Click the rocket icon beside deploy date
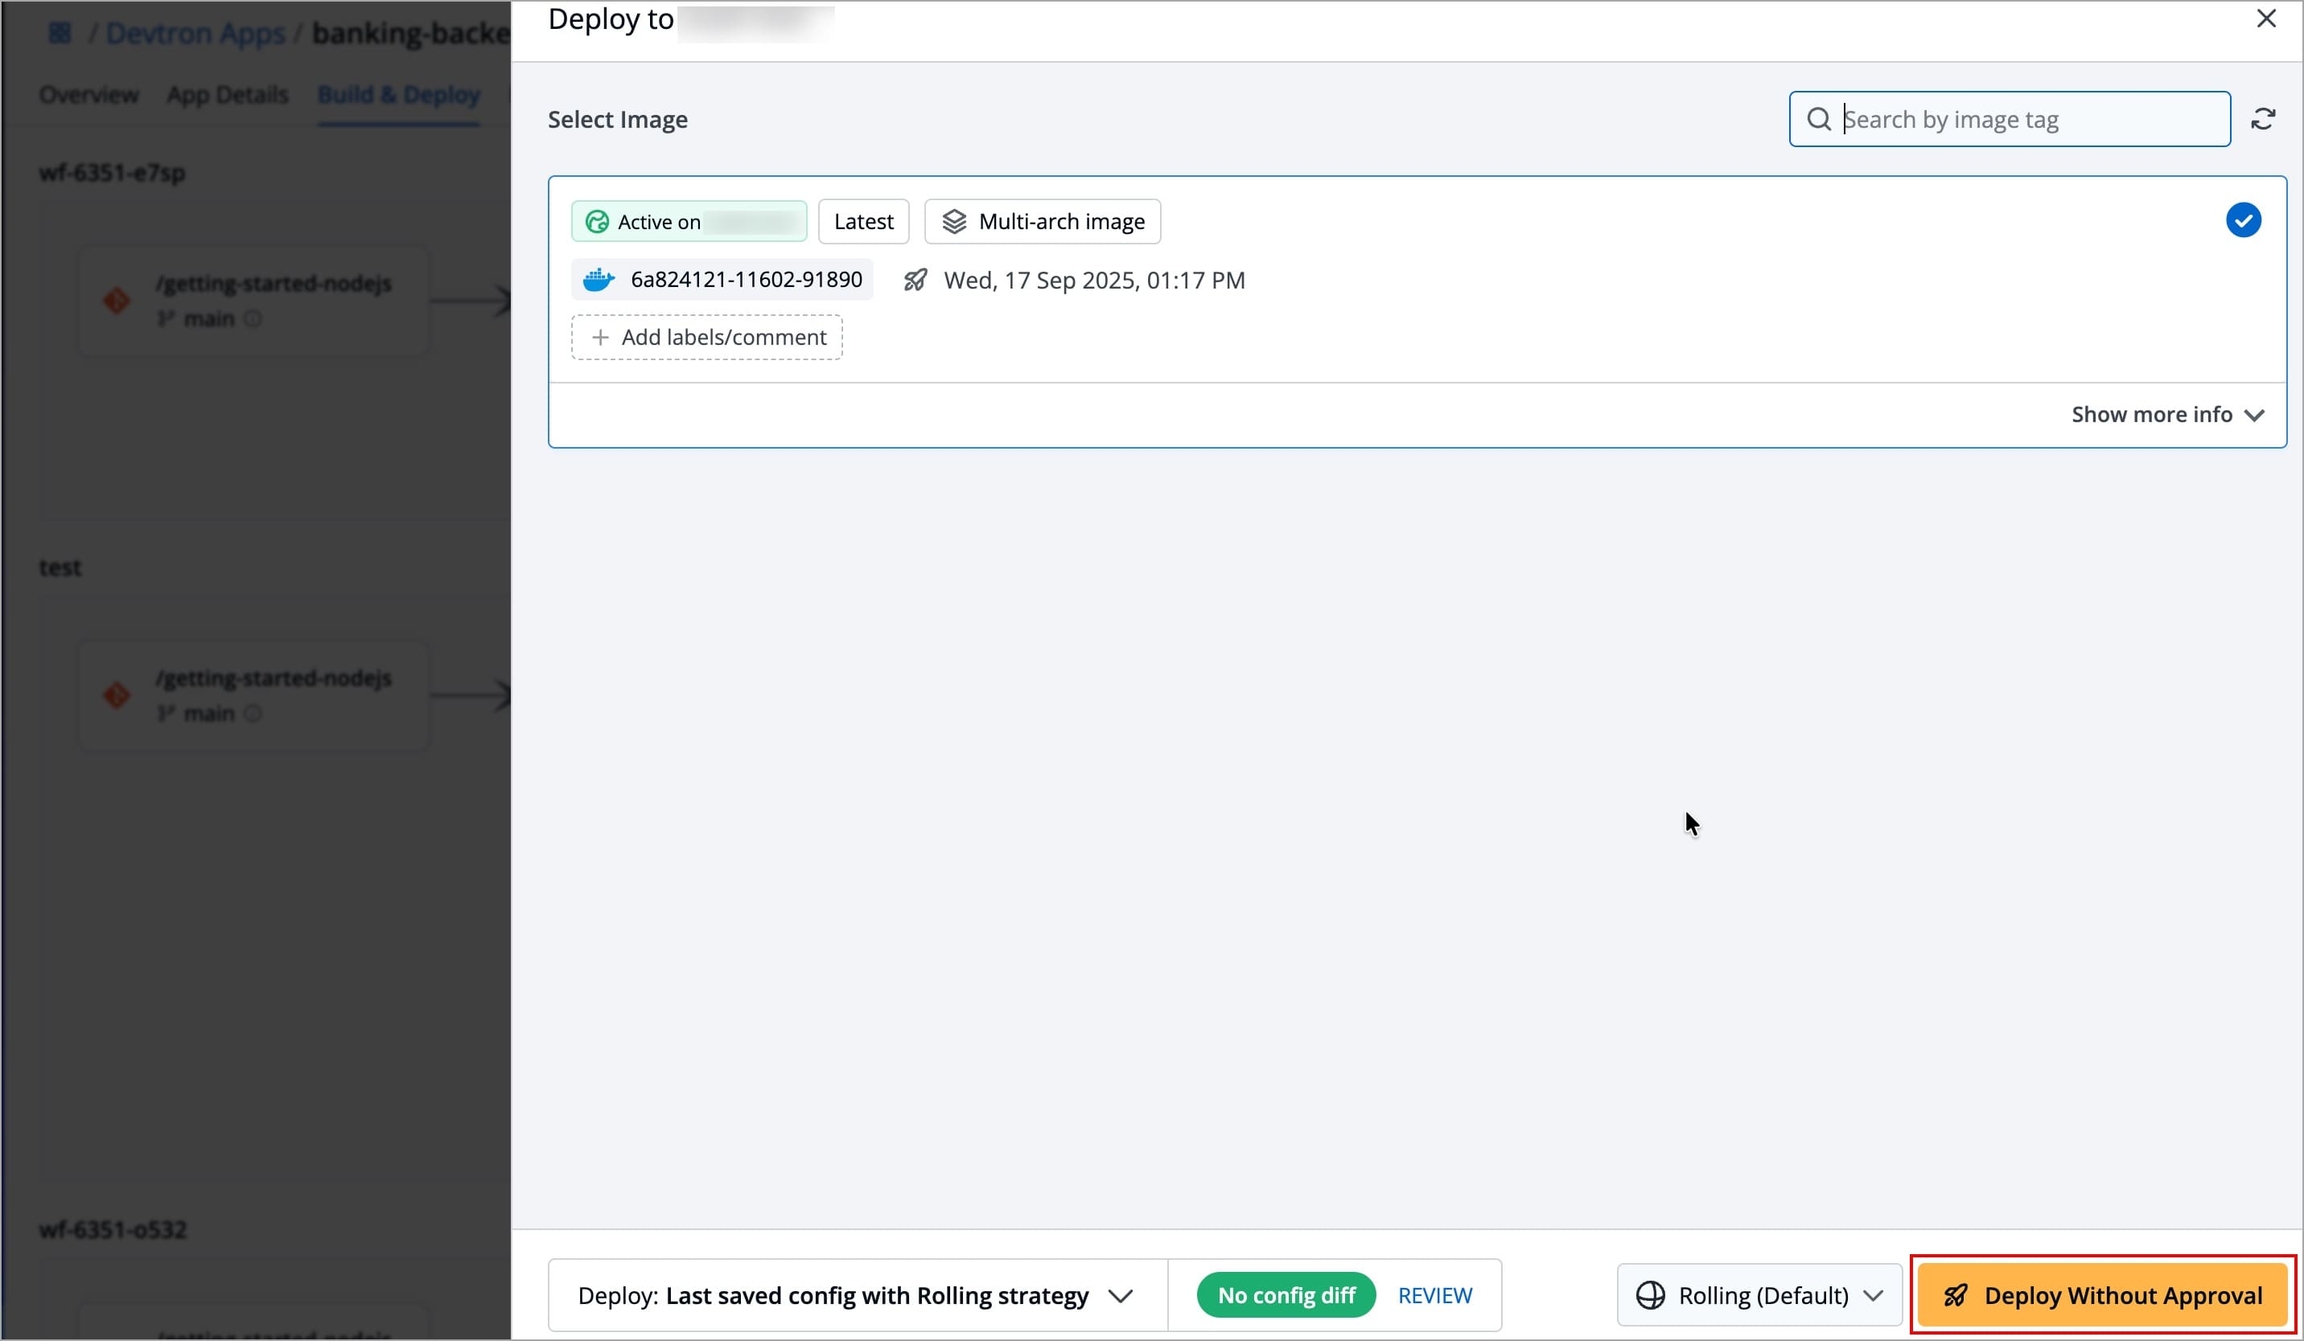The height and width of the screenshot is (1341, 2304). click(x=915, y=280)
